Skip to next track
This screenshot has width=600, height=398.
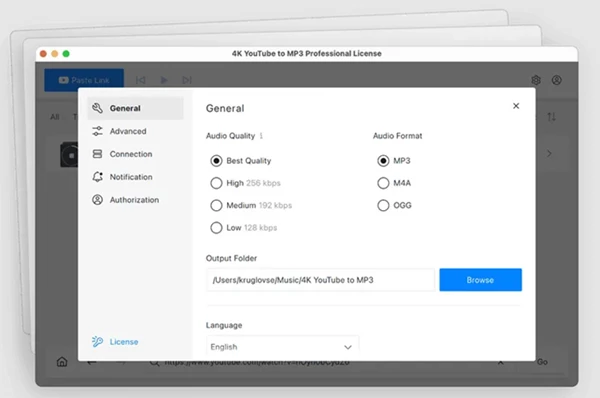click(x=187, y=80)
